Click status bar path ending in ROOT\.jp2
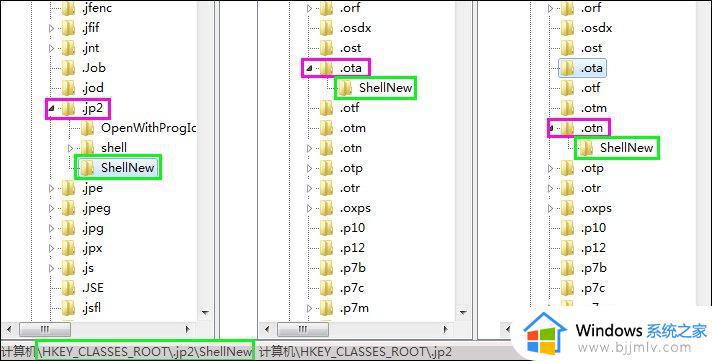The width and height of the screenshot is (712, 361). [356, 351]
